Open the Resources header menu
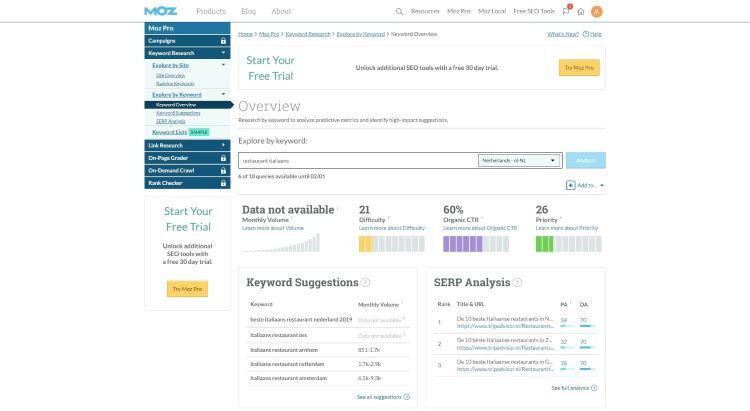 425,11
